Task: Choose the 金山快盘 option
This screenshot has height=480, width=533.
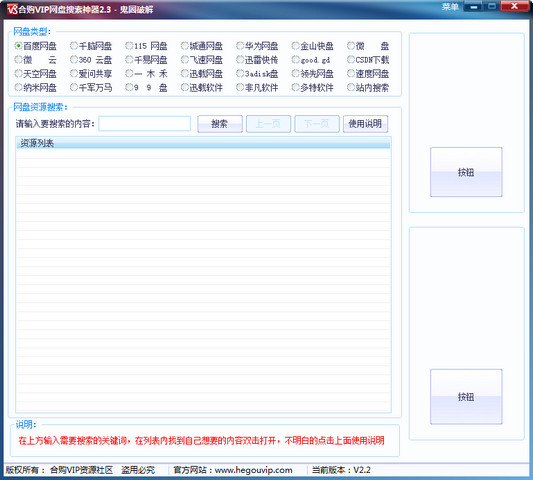Action: pyautogui.click(x=312, y=46)
